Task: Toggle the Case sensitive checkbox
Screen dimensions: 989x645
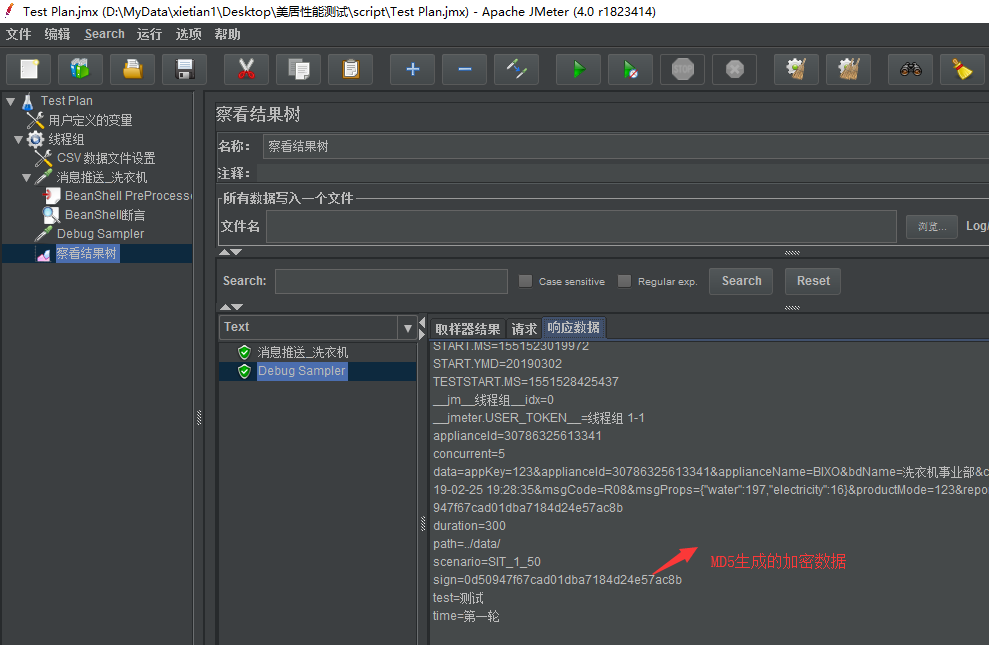Action: [x=525, y=281]
